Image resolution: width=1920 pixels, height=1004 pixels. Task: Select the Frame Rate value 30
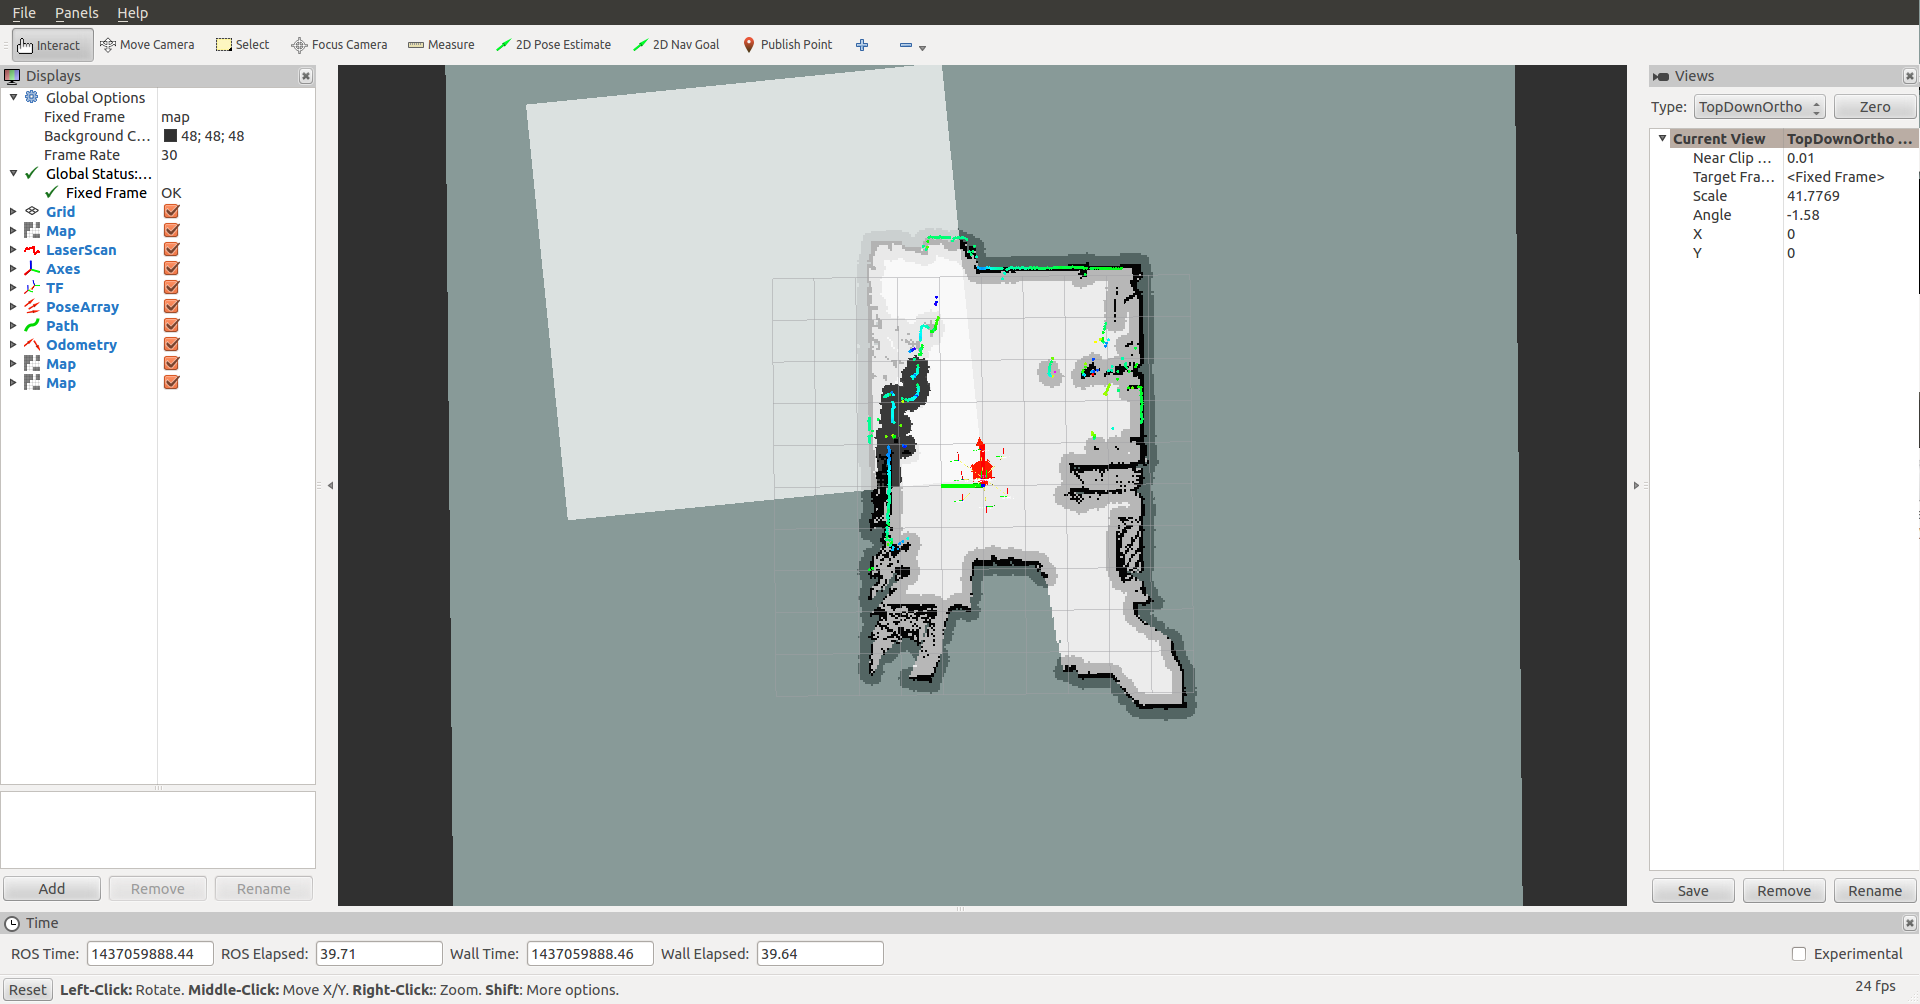point(169,155)
